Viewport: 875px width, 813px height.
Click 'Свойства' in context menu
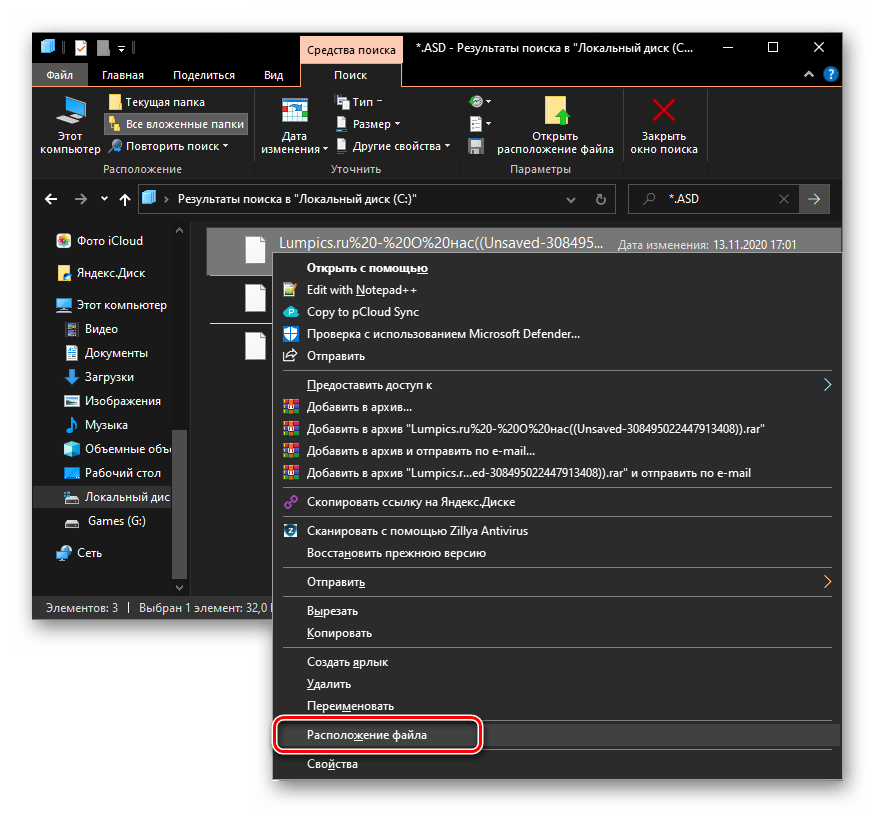pyautogui.click(x=332, y=764)
